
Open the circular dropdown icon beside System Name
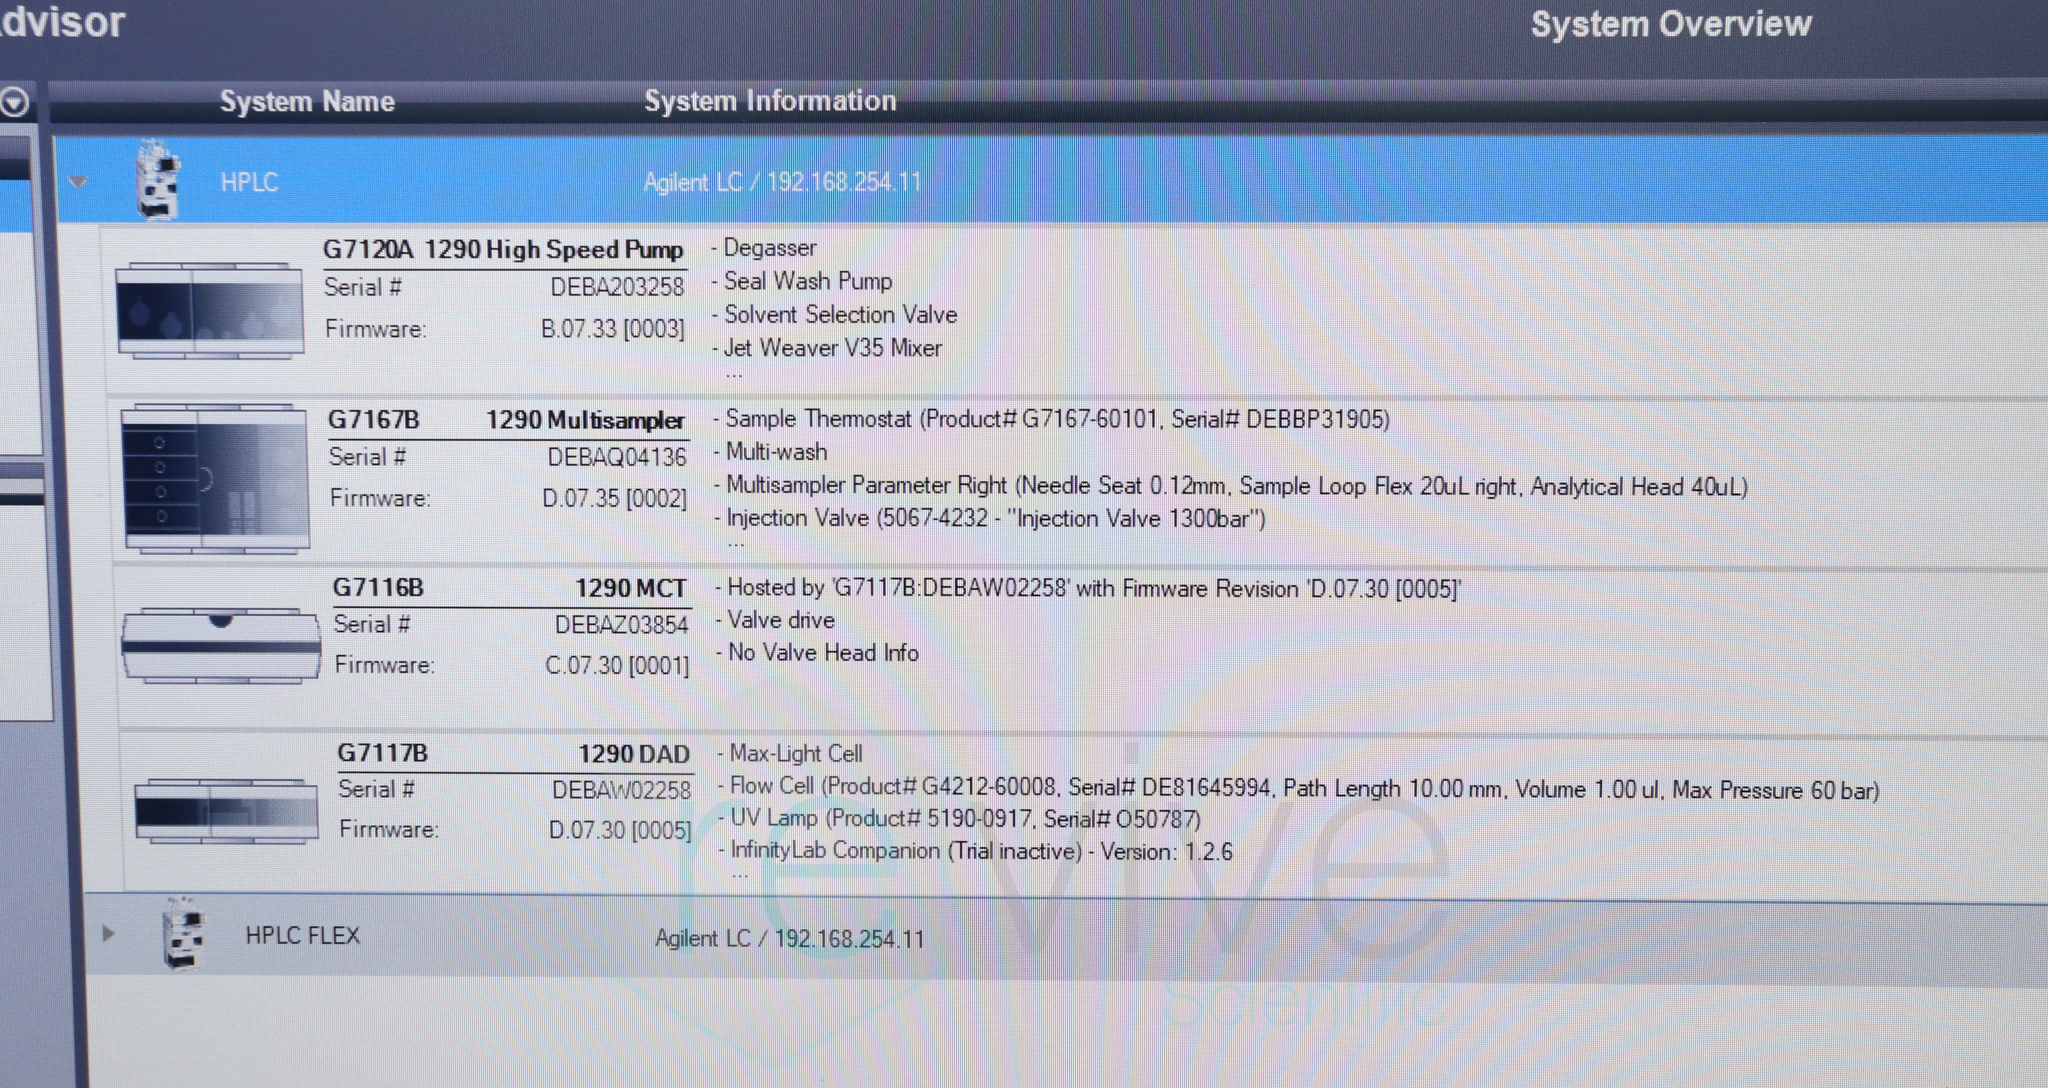coord(15,102)
